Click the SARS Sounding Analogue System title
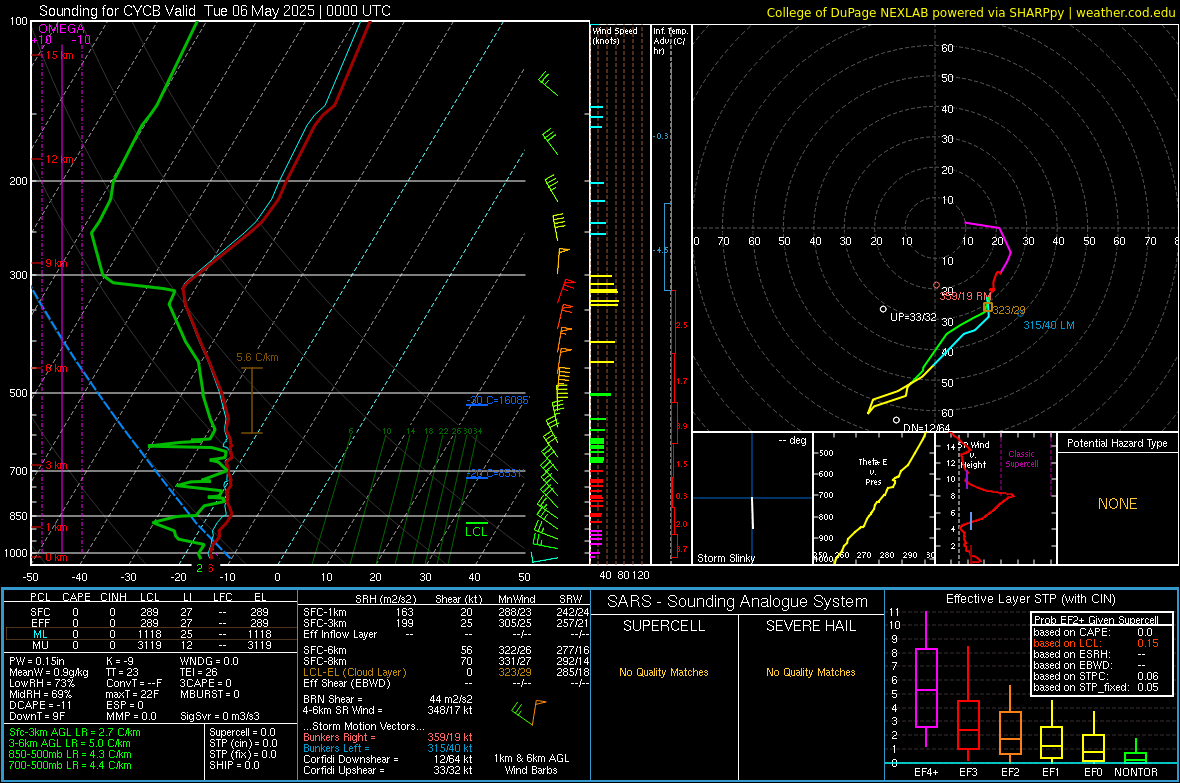Screen dimensions: 1180x783 pos(737,602)
